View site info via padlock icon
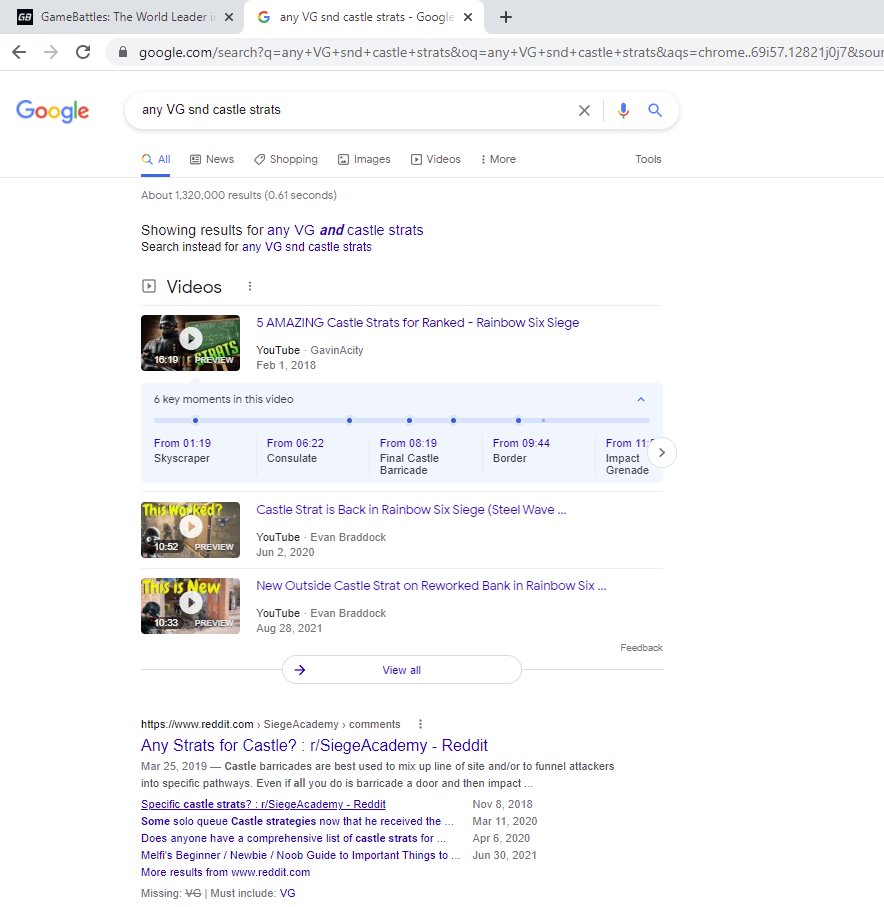 point(123,52)
